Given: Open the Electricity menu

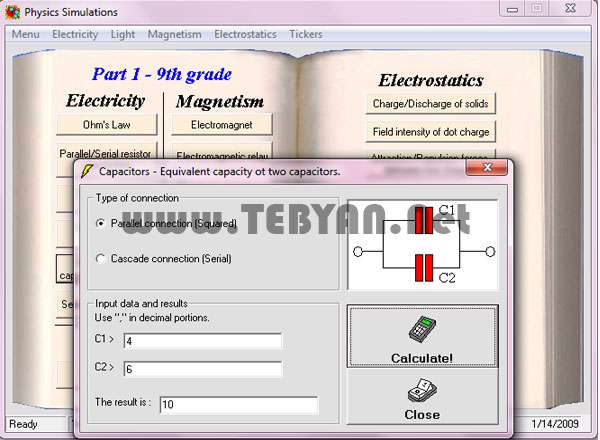Looking at the screenshot, I should click(x=75, y=34).
